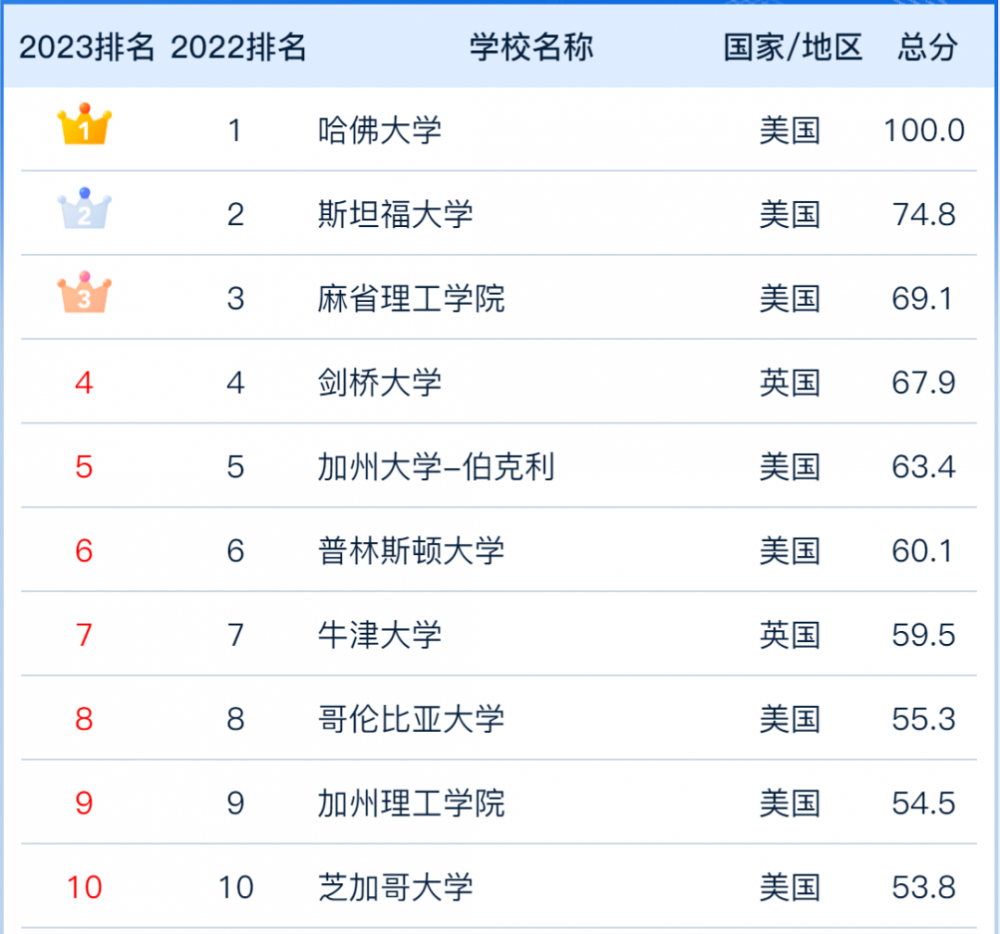Open the 牛津大学 school link
This screenshot has width=1000, height=934.
(380, 635)
